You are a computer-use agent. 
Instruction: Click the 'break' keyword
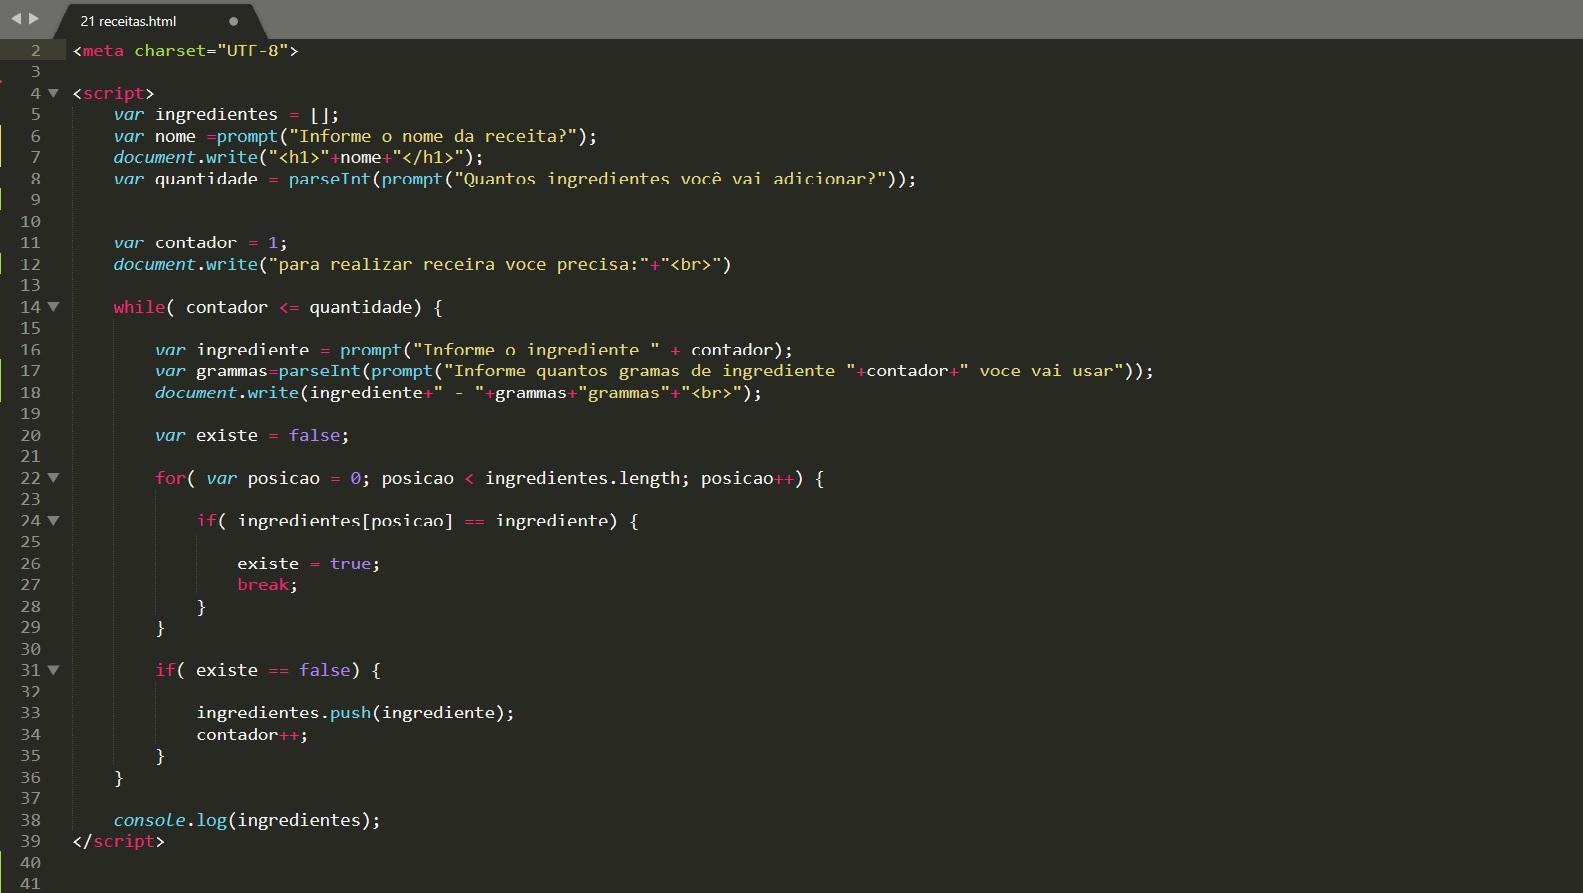pyautogui.click(x=263, y=585)
